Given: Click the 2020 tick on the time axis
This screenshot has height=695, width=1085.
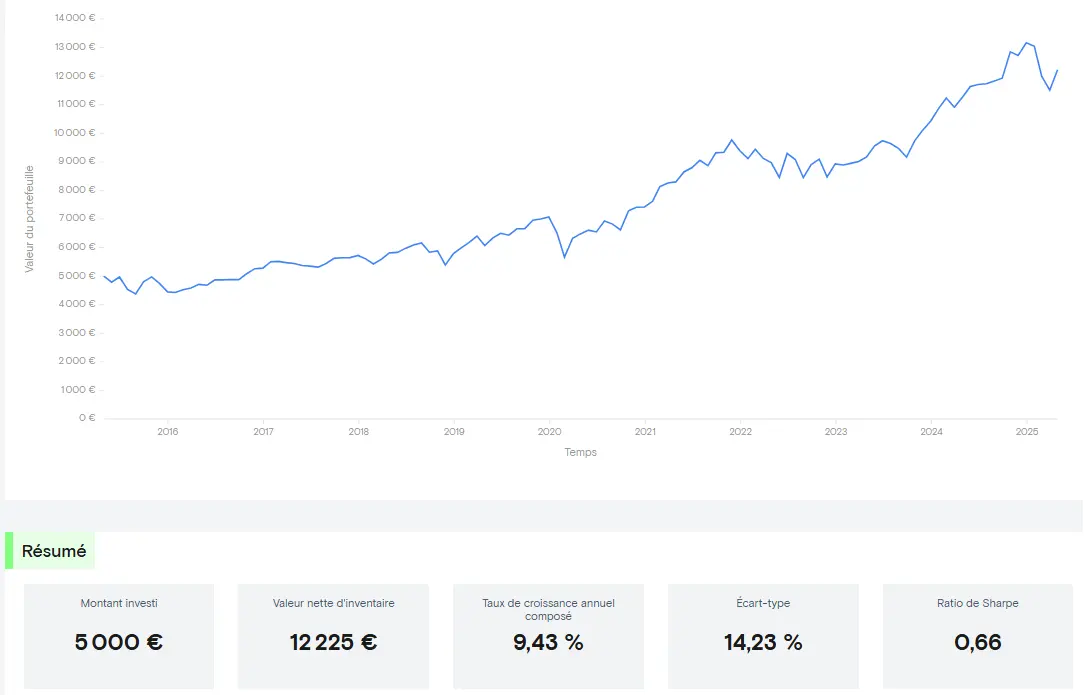Looking at the screenshot, I should (549, 432).
